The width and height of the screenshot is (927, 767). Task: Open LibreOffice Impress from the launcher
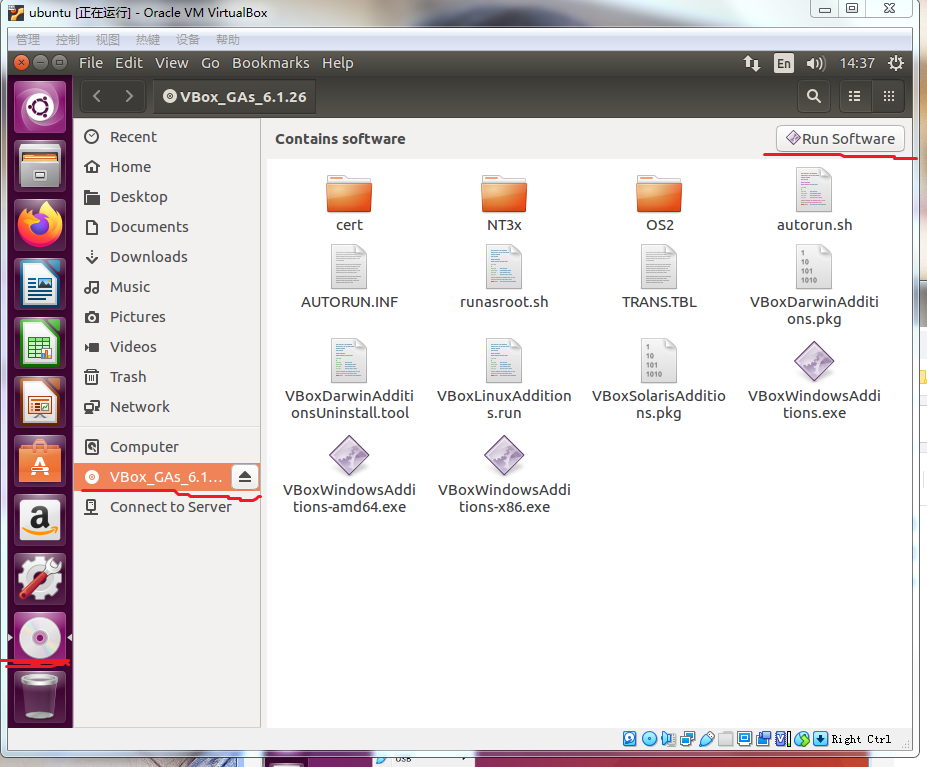click(40, 402)
